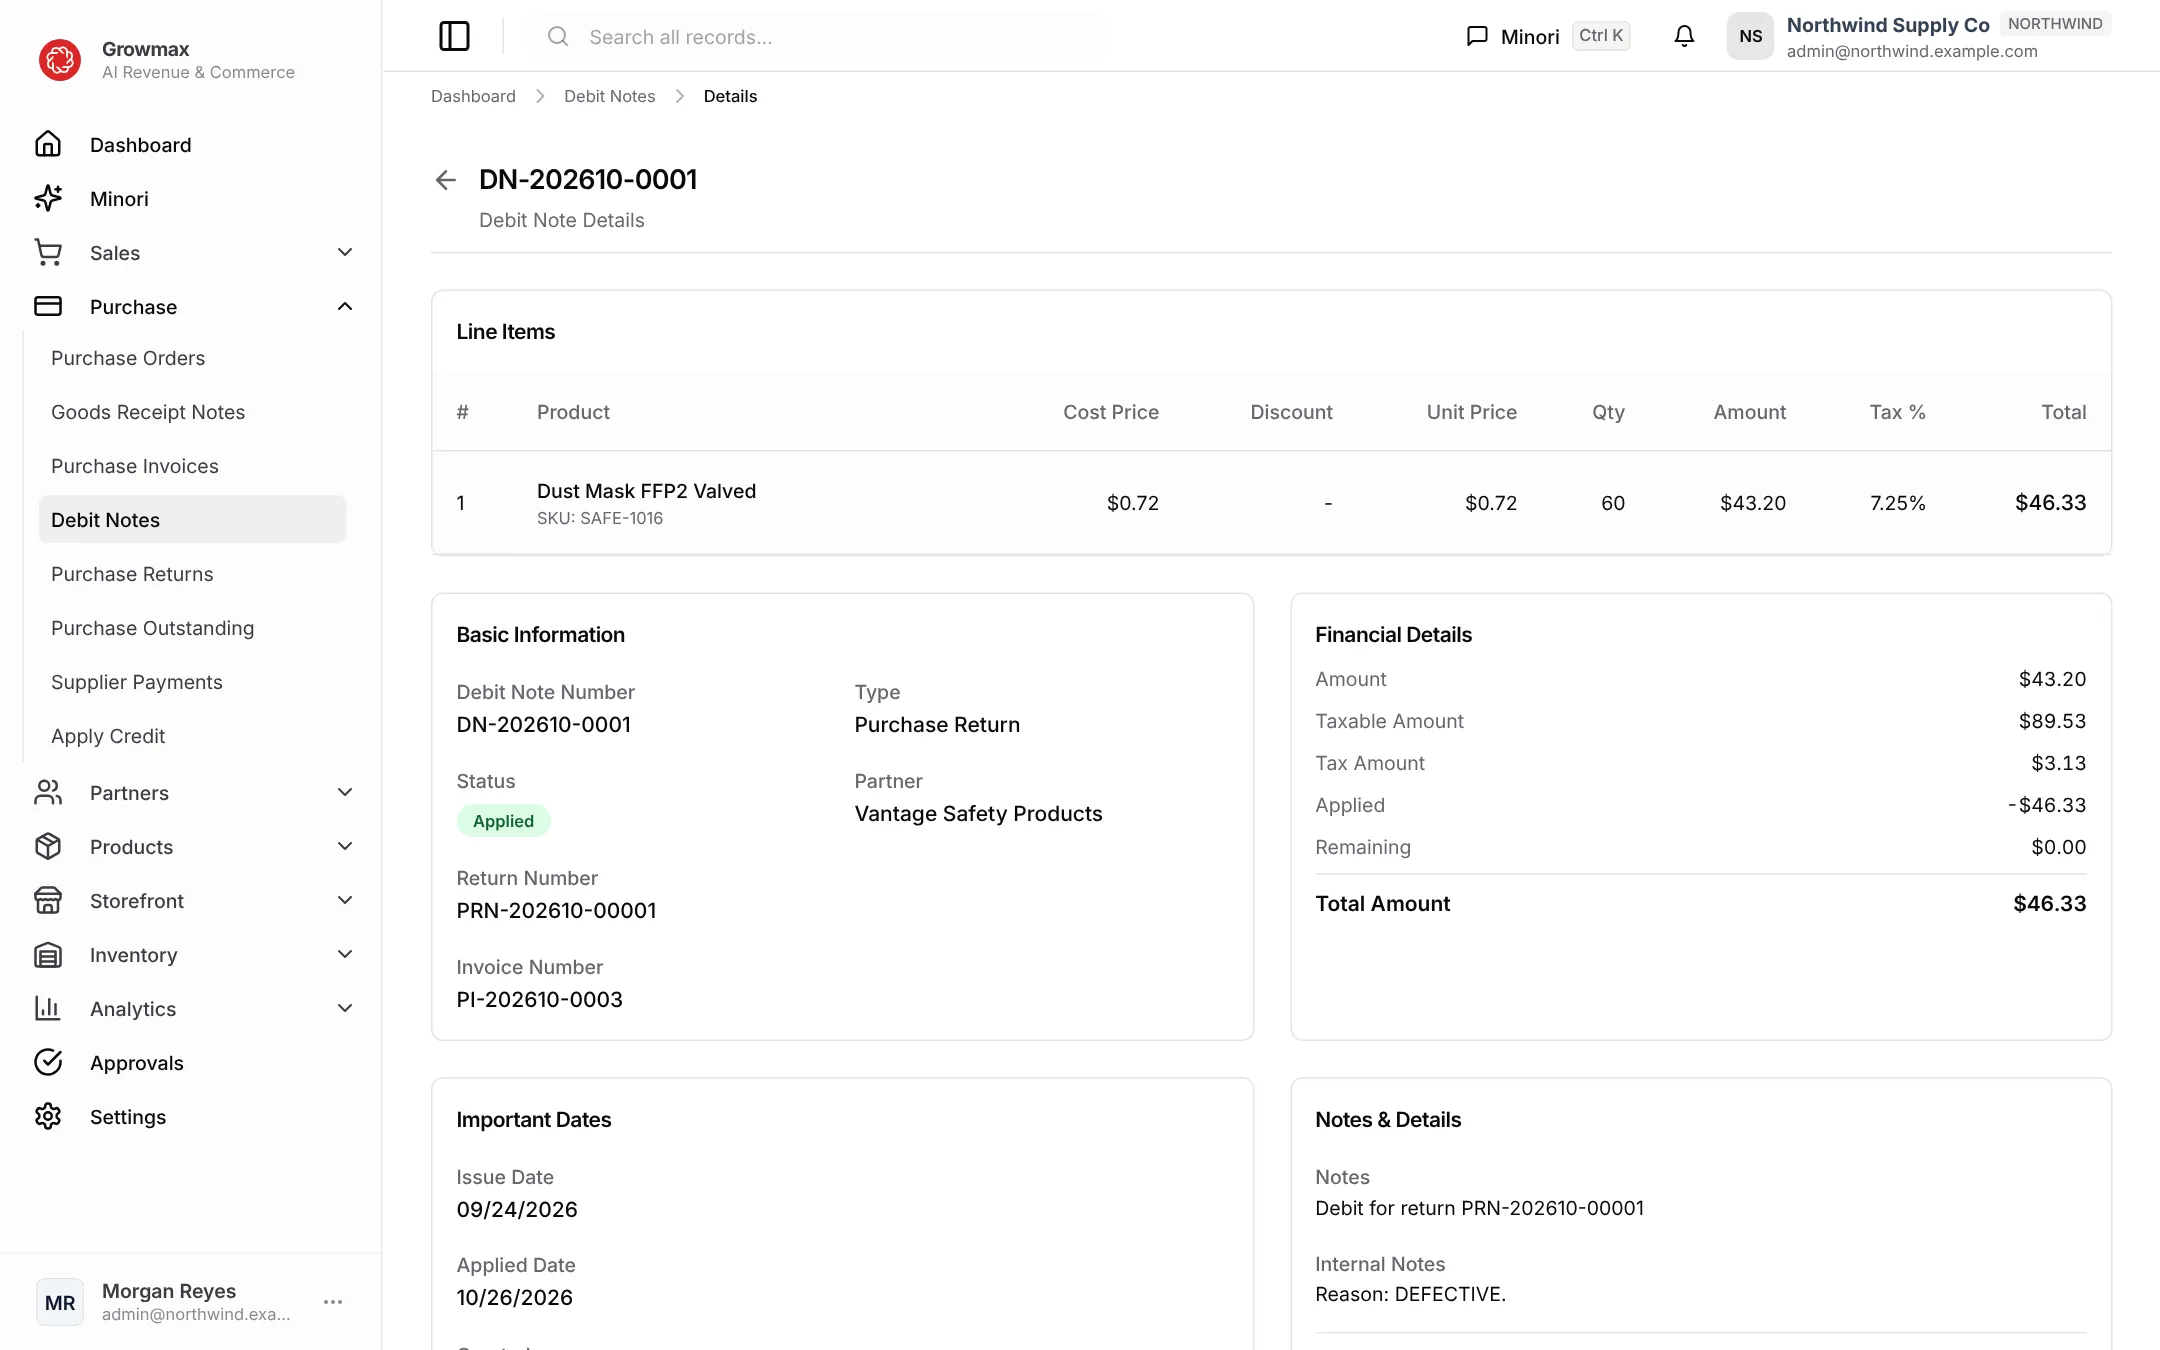Click the NS account avatar
The image size is (2160, 1350).
[1750, 36]
